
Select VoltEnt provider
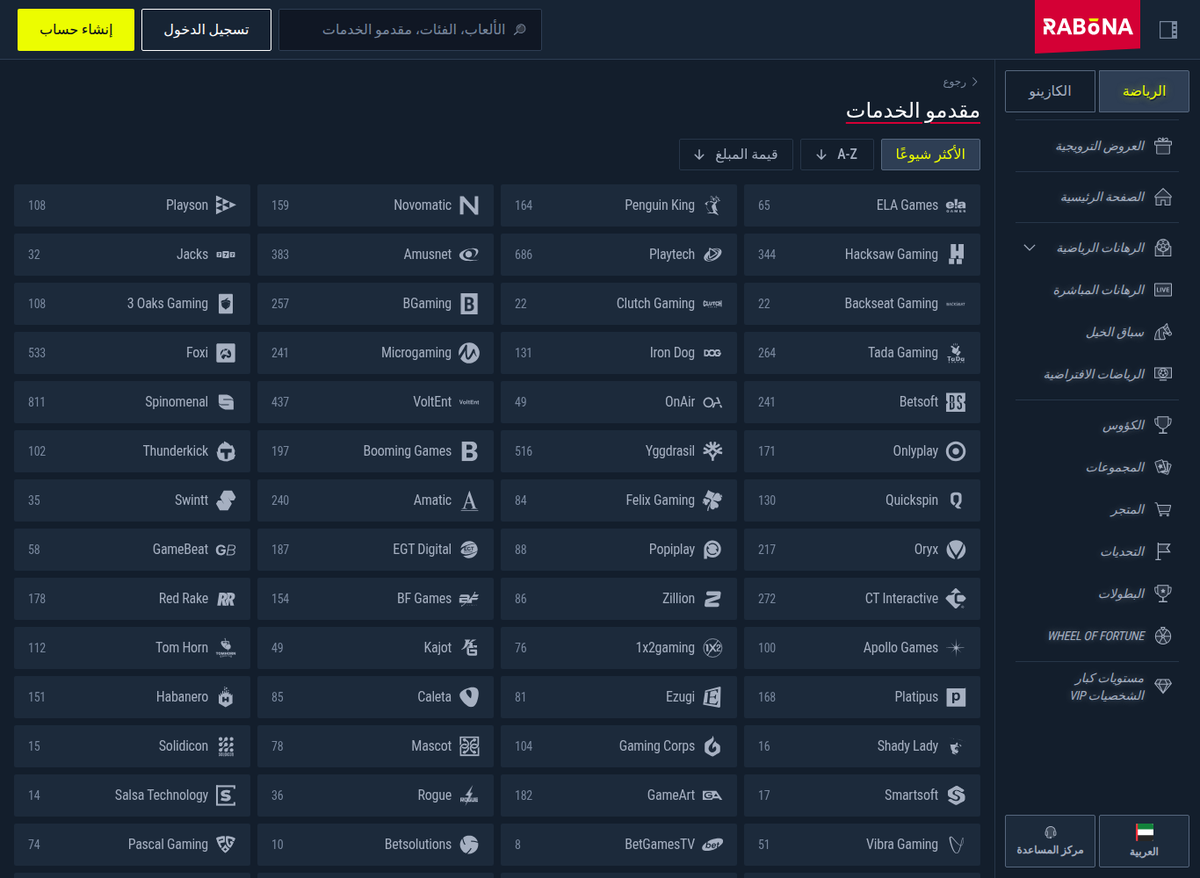click(x=376, y=402)
